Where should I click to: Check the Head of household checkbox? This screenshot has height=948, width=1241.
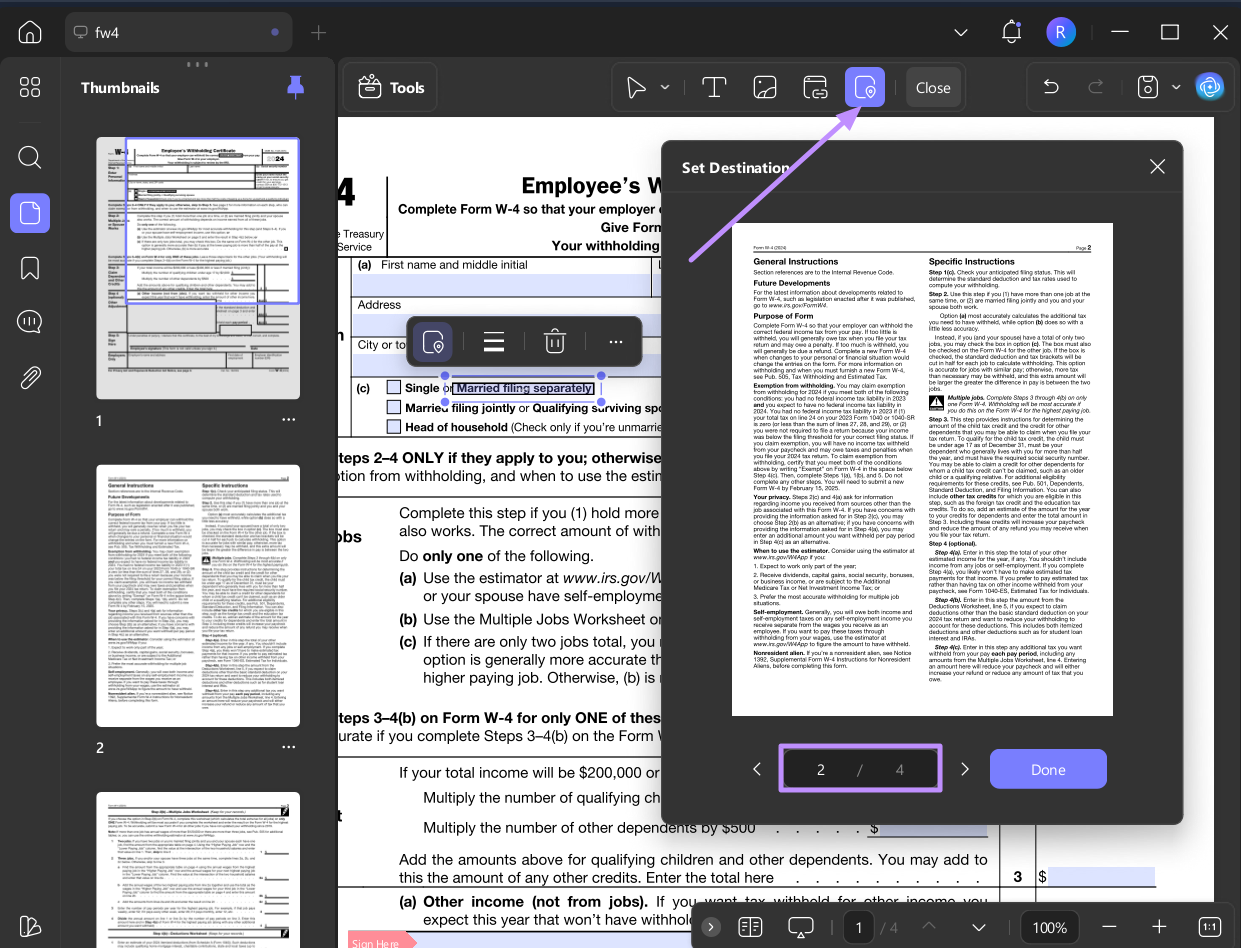point(394,426)
